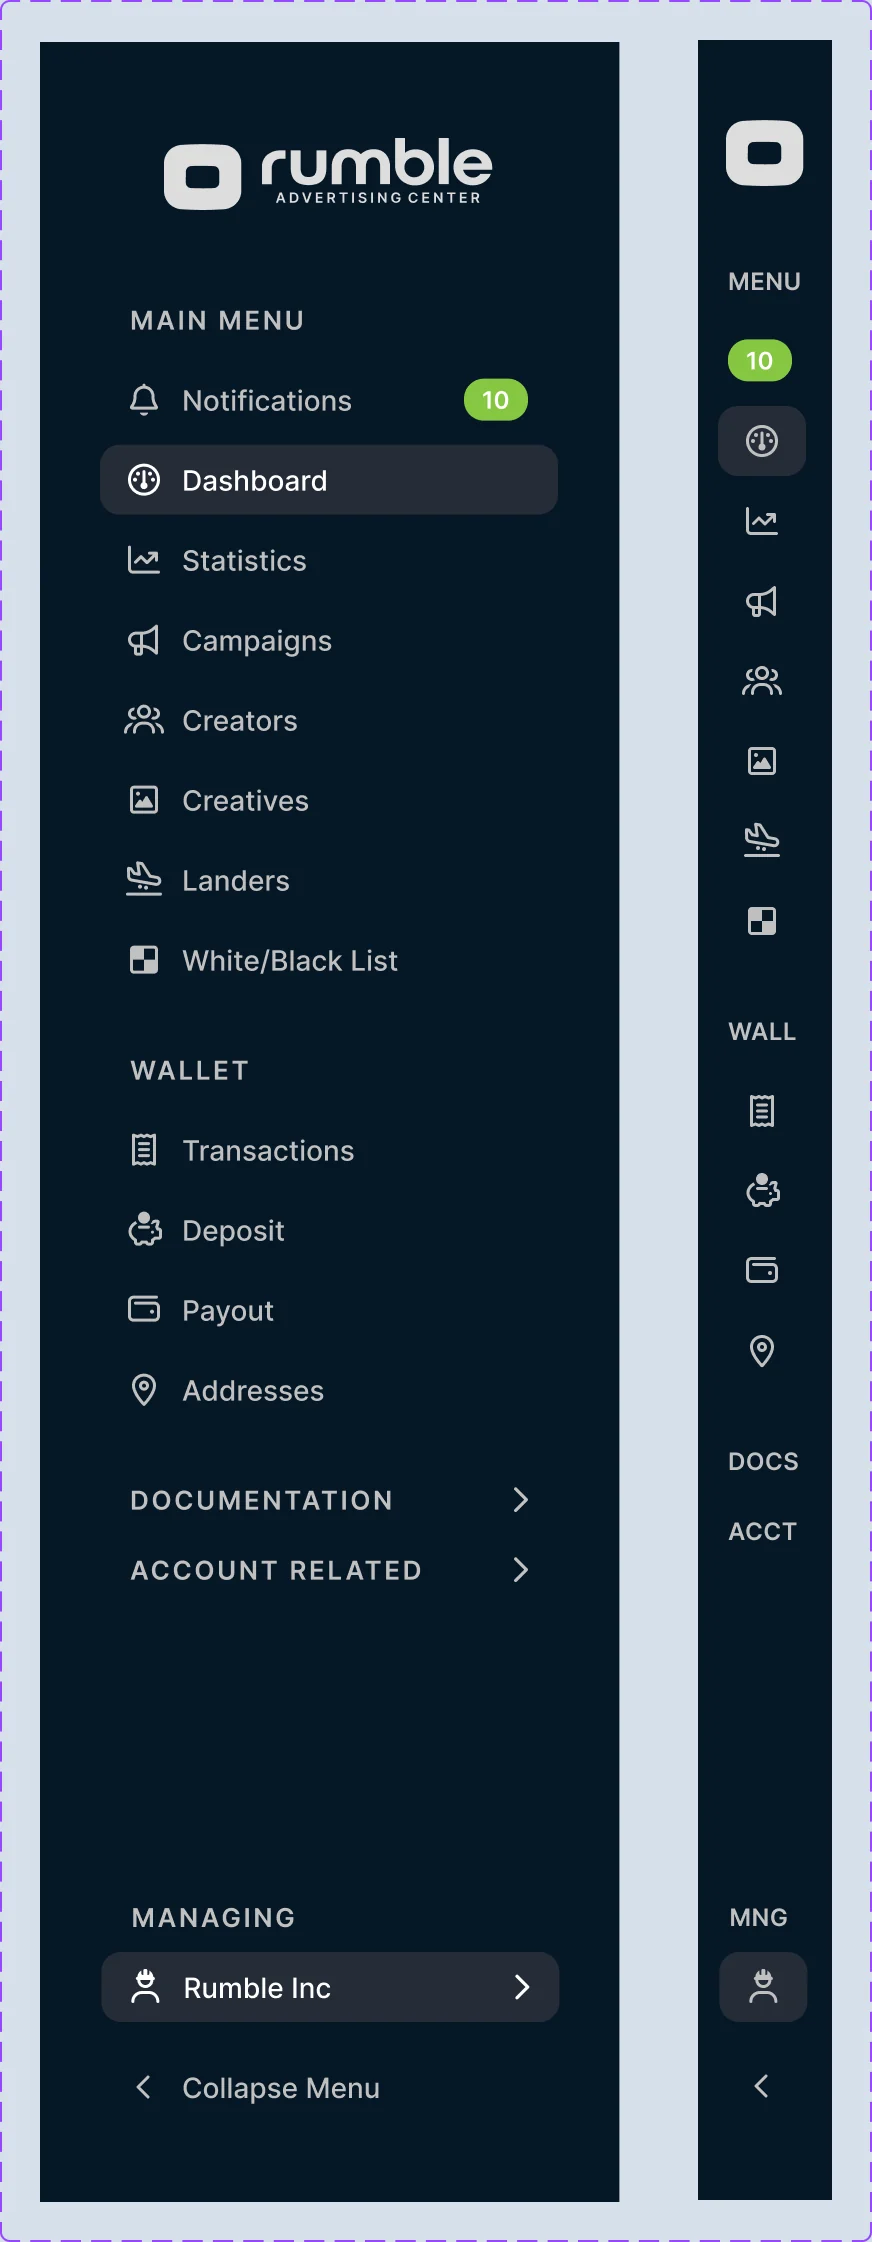Go to Campaigns in the expanded sidebar
Image resolution: width=872 pixels, height=2242 pixels.
pyautogui.click(x=329, y=640)
